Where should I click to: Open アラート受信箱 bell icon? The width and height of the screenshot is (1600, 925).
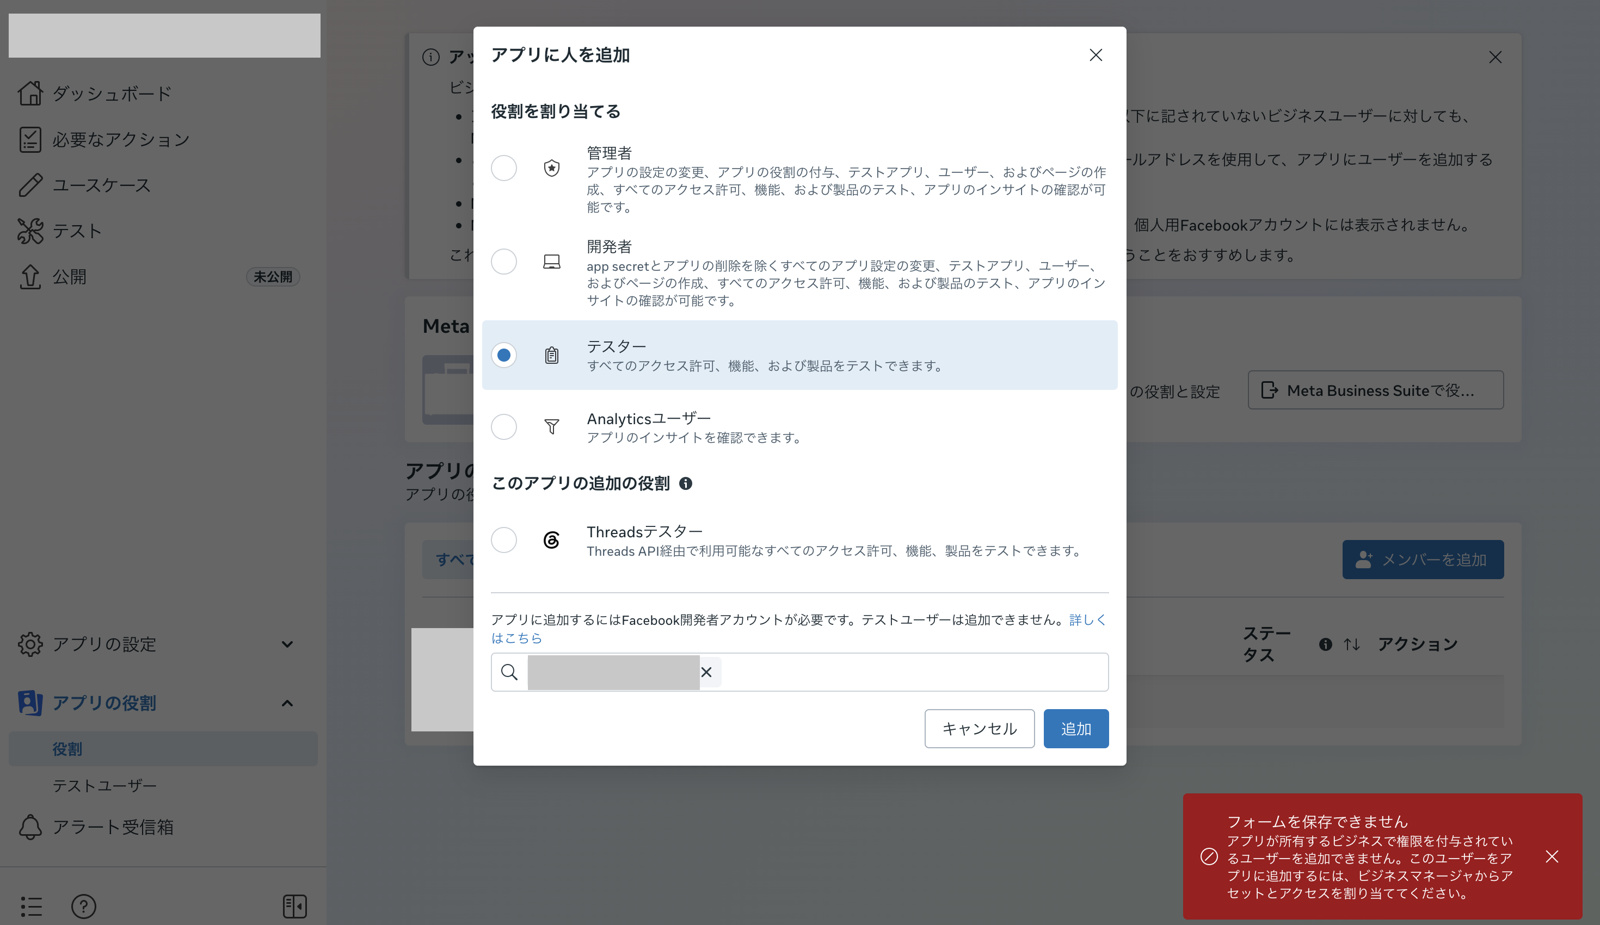[x=30, y=827]
